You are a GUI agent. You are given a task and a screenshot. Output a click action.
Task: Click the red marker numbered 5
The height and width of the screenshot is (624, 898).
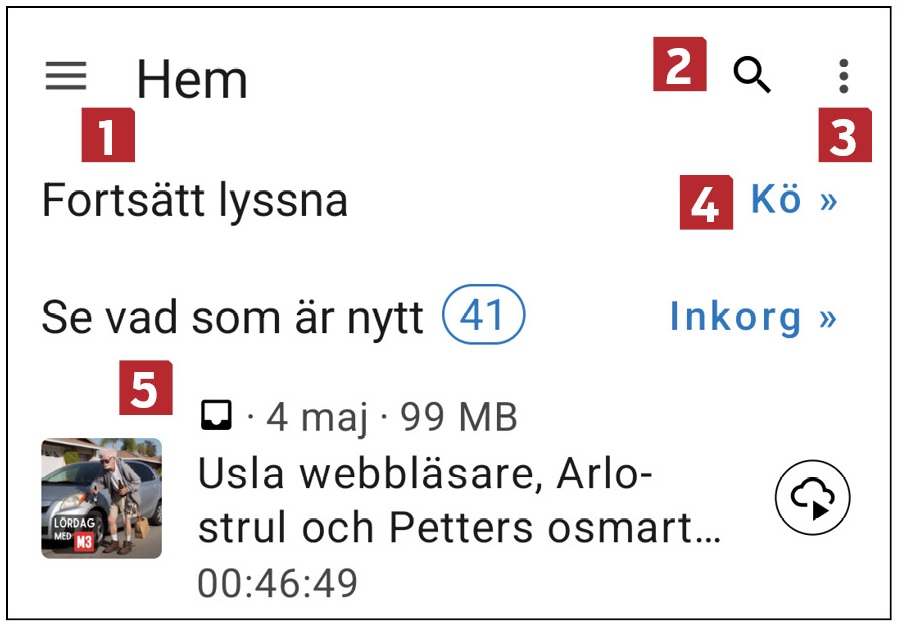tap(145, 387)
